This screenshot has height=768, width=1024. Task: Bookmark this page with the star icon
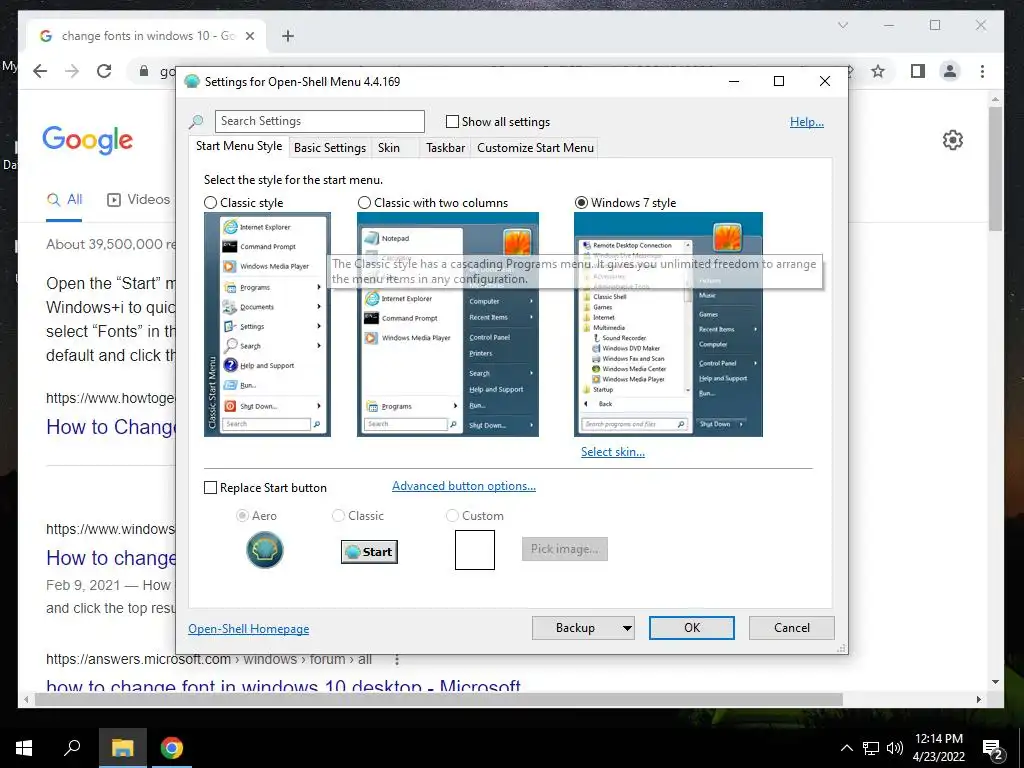tap(878, 71)
